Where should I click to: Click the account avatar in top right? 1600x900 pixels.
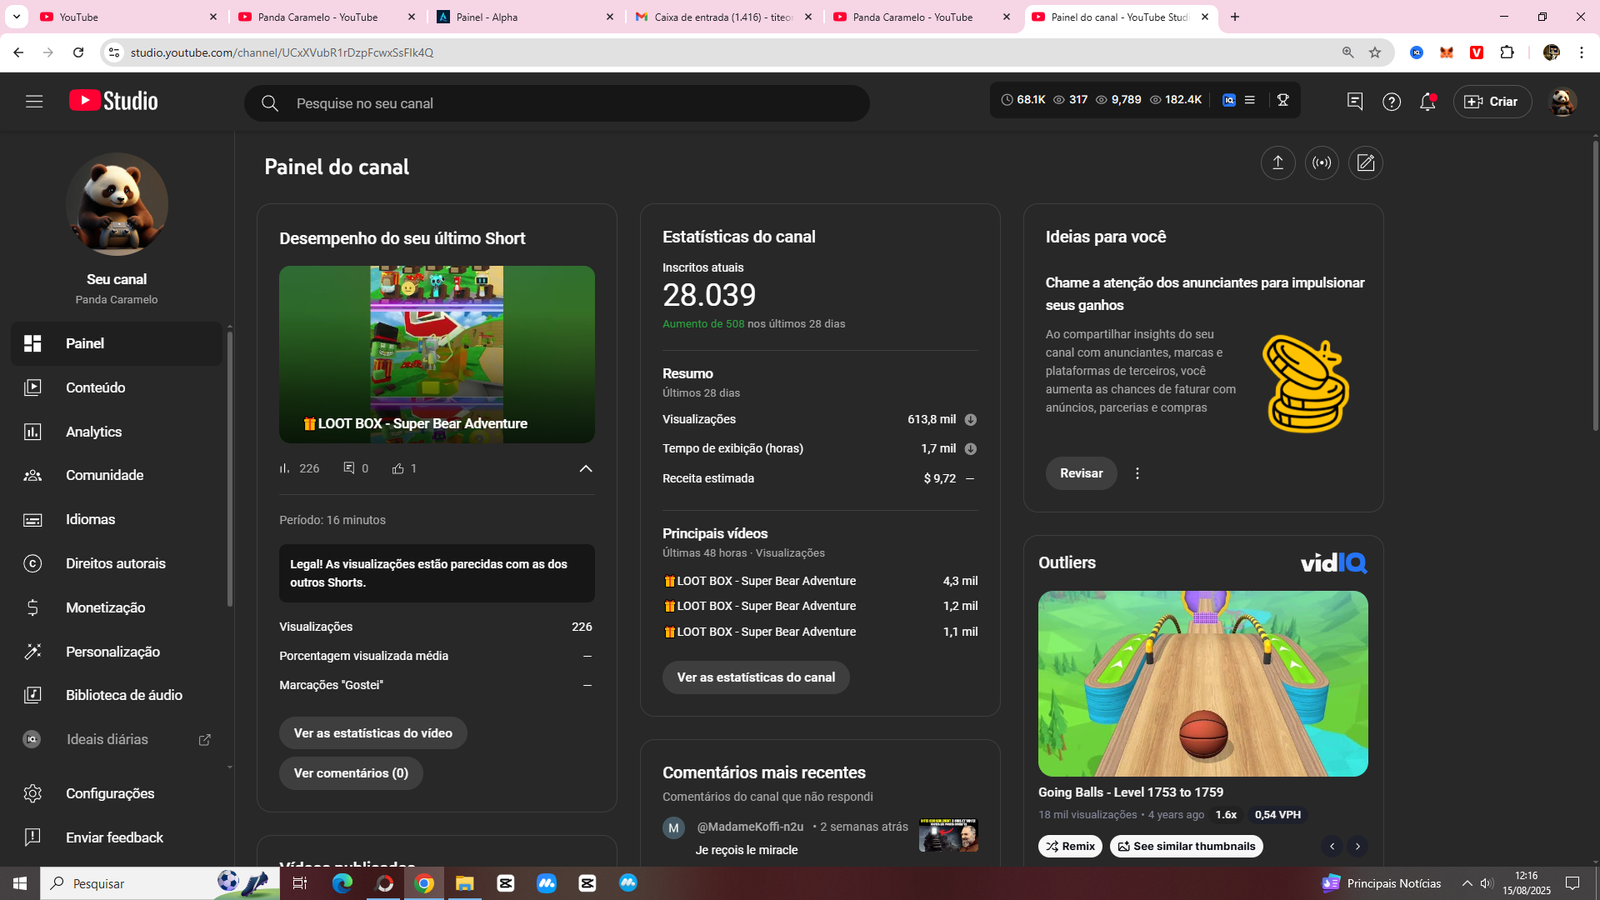[x=1563, y=101]
